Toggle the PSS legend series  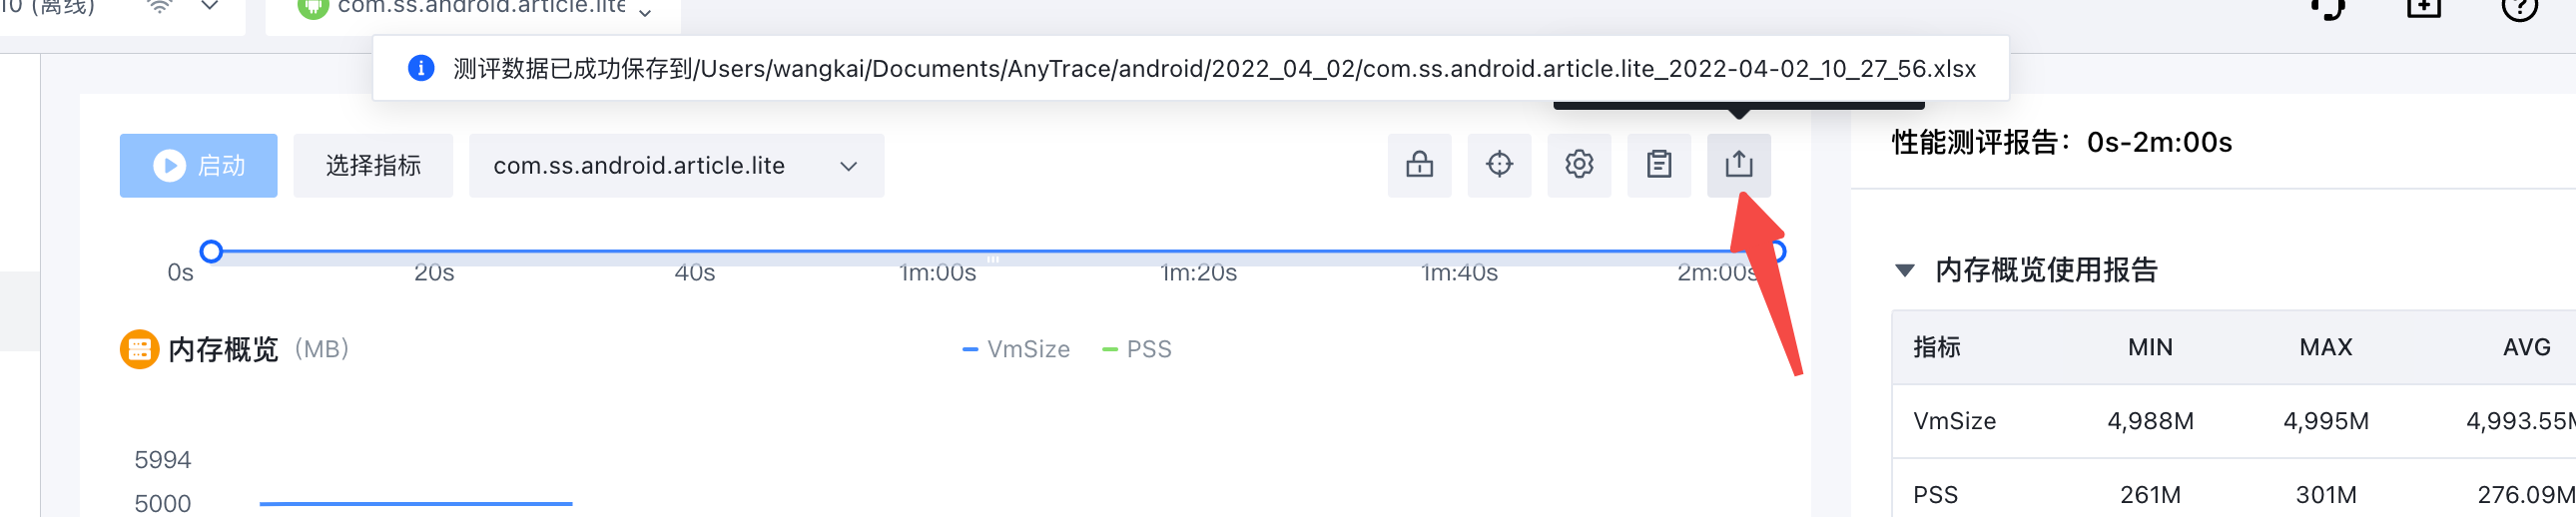point(1137,349)
